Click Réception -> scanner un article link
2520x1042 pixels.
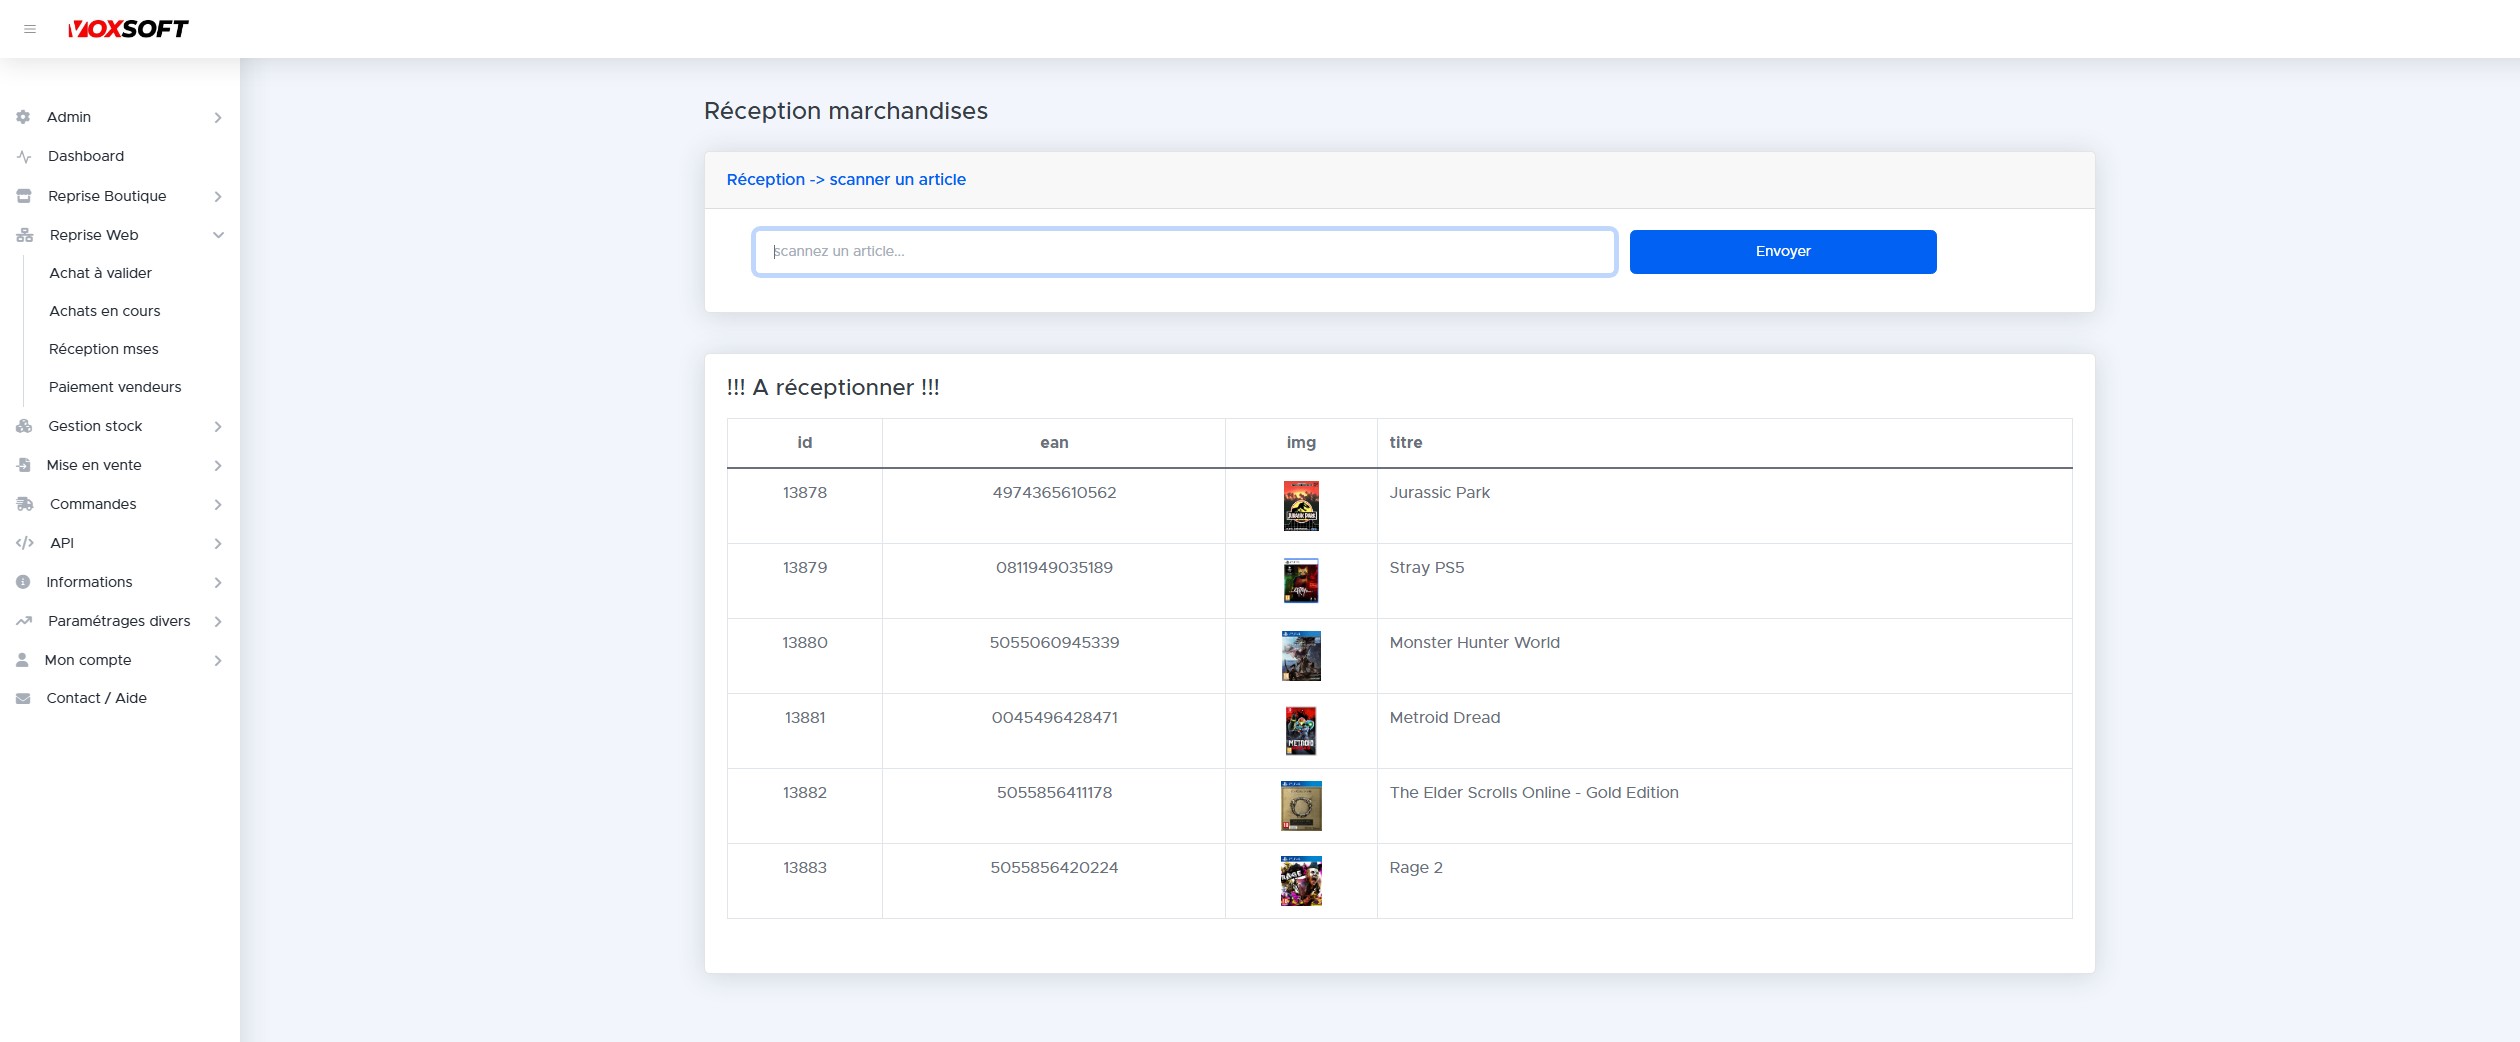pyautogui.click(x=846, y=180)
